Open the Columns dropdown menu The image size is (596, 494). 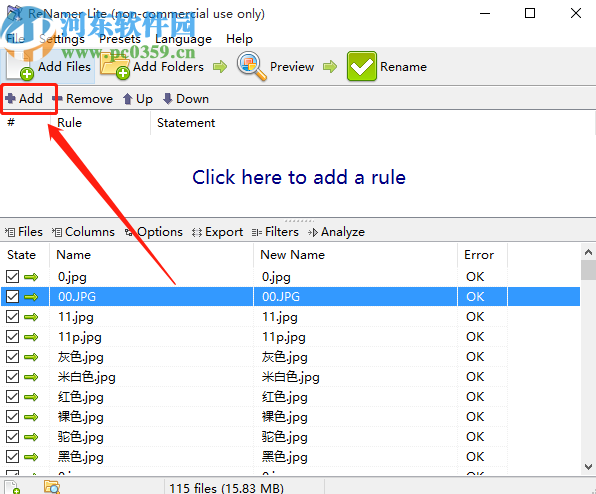click(83, 232)
